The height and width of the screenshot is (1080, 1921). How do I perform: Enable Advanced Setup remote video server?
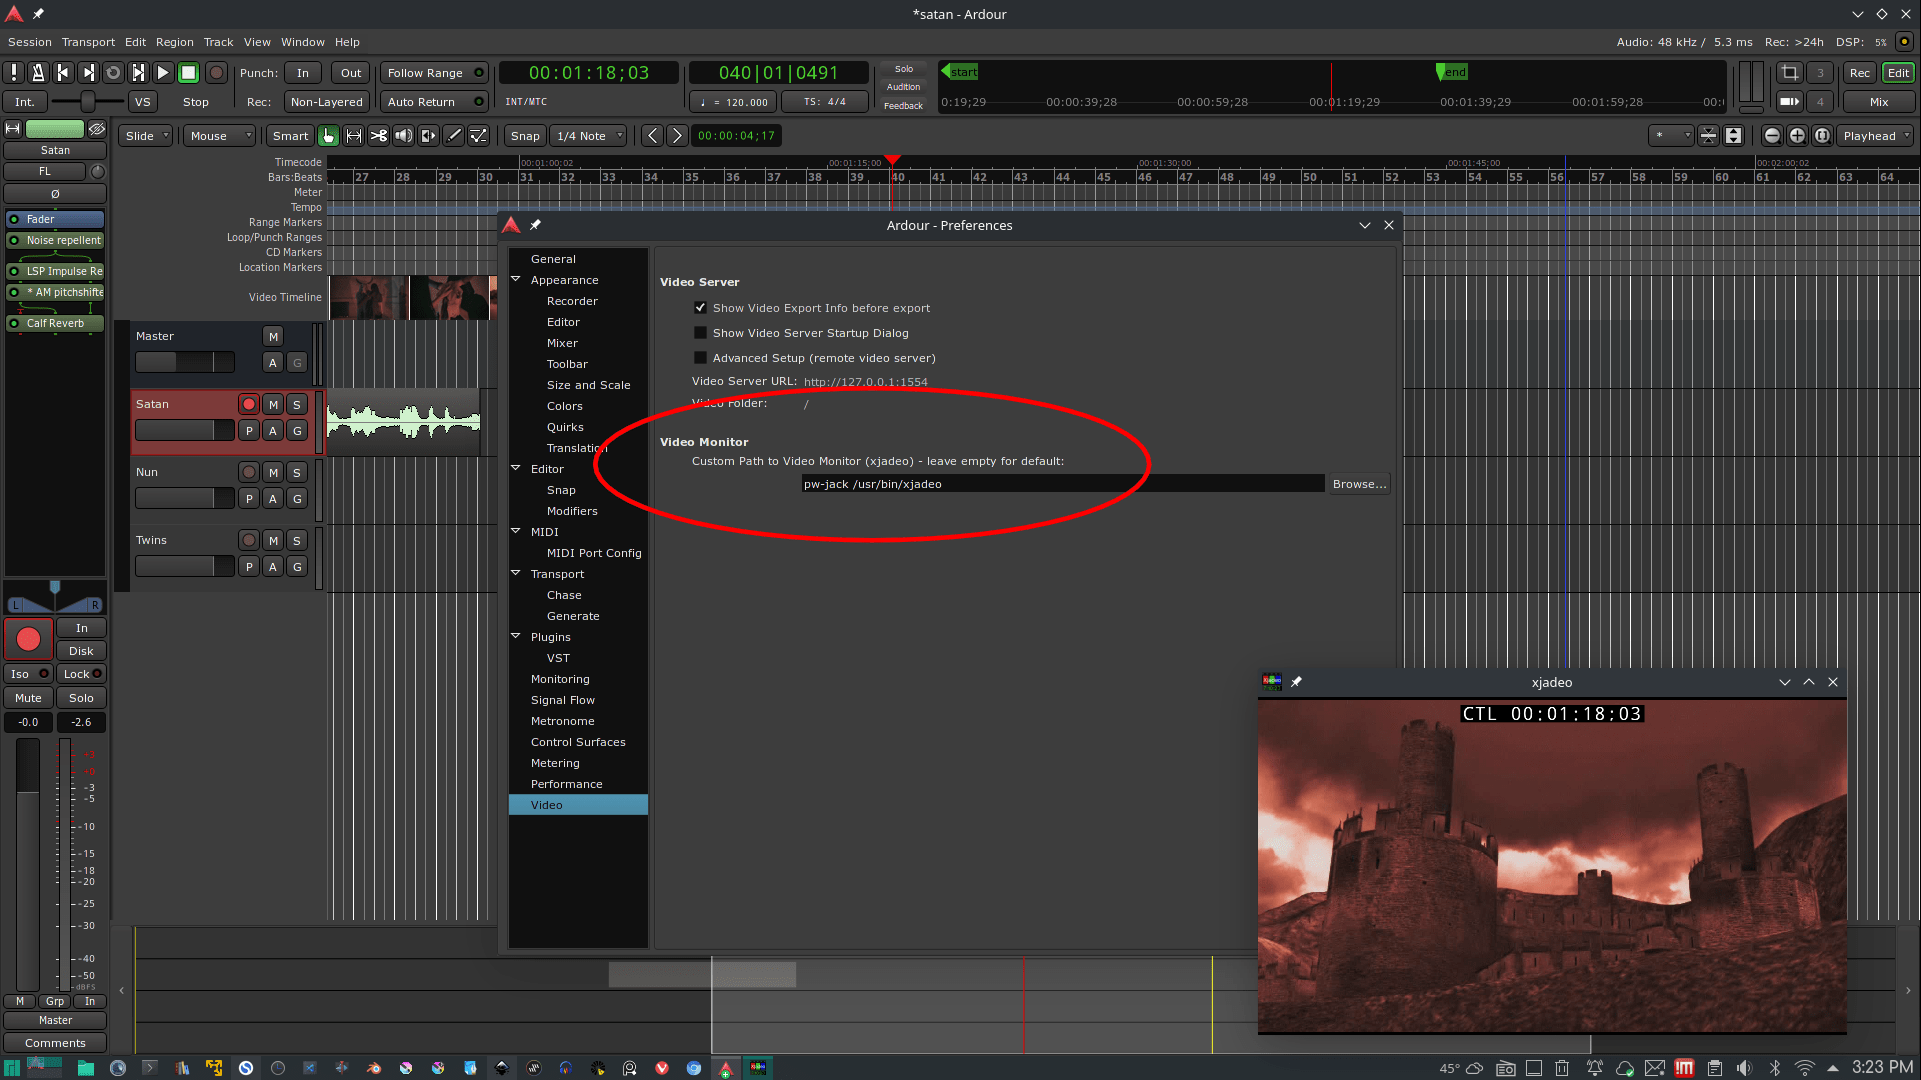pyautogui.click(x=700, y=358)
